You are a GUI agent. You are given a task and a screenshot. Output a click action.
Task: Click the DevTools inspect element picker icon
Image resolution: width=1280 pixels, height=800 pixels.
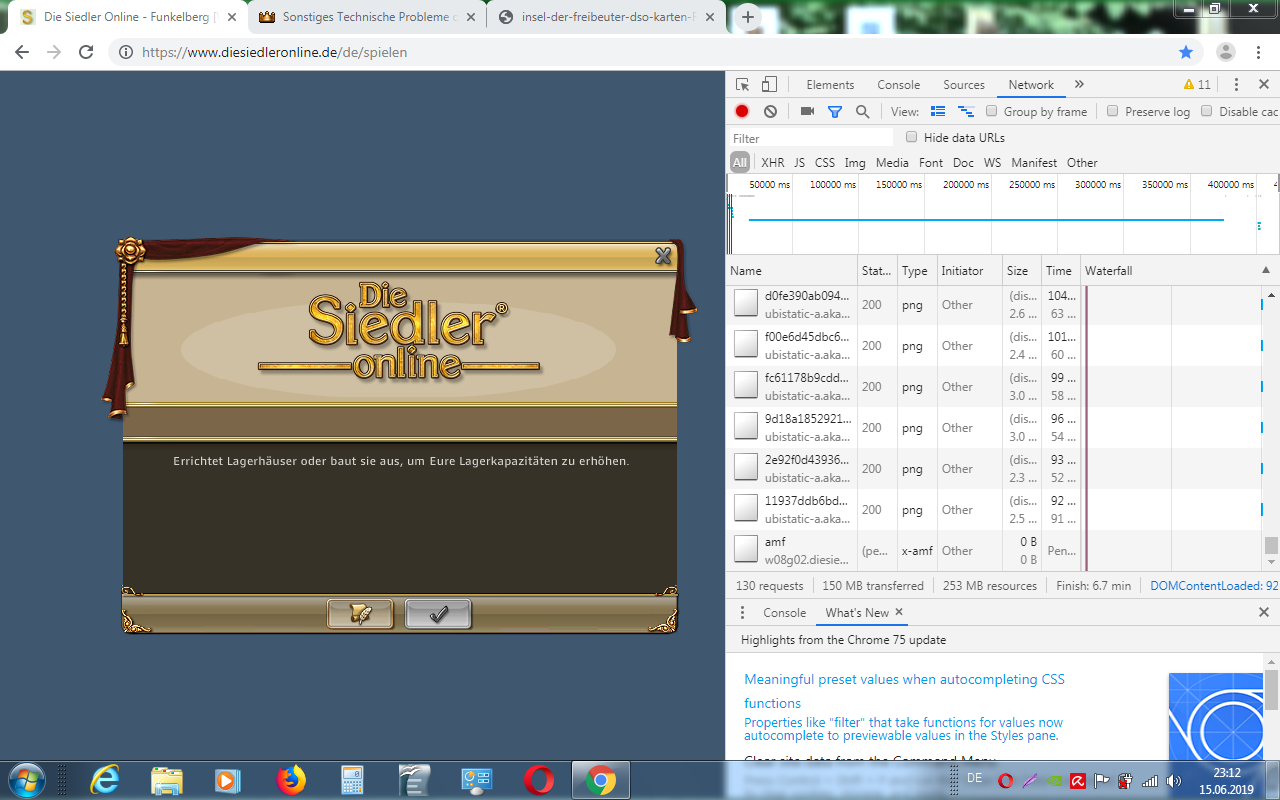(x=742, y=85)
